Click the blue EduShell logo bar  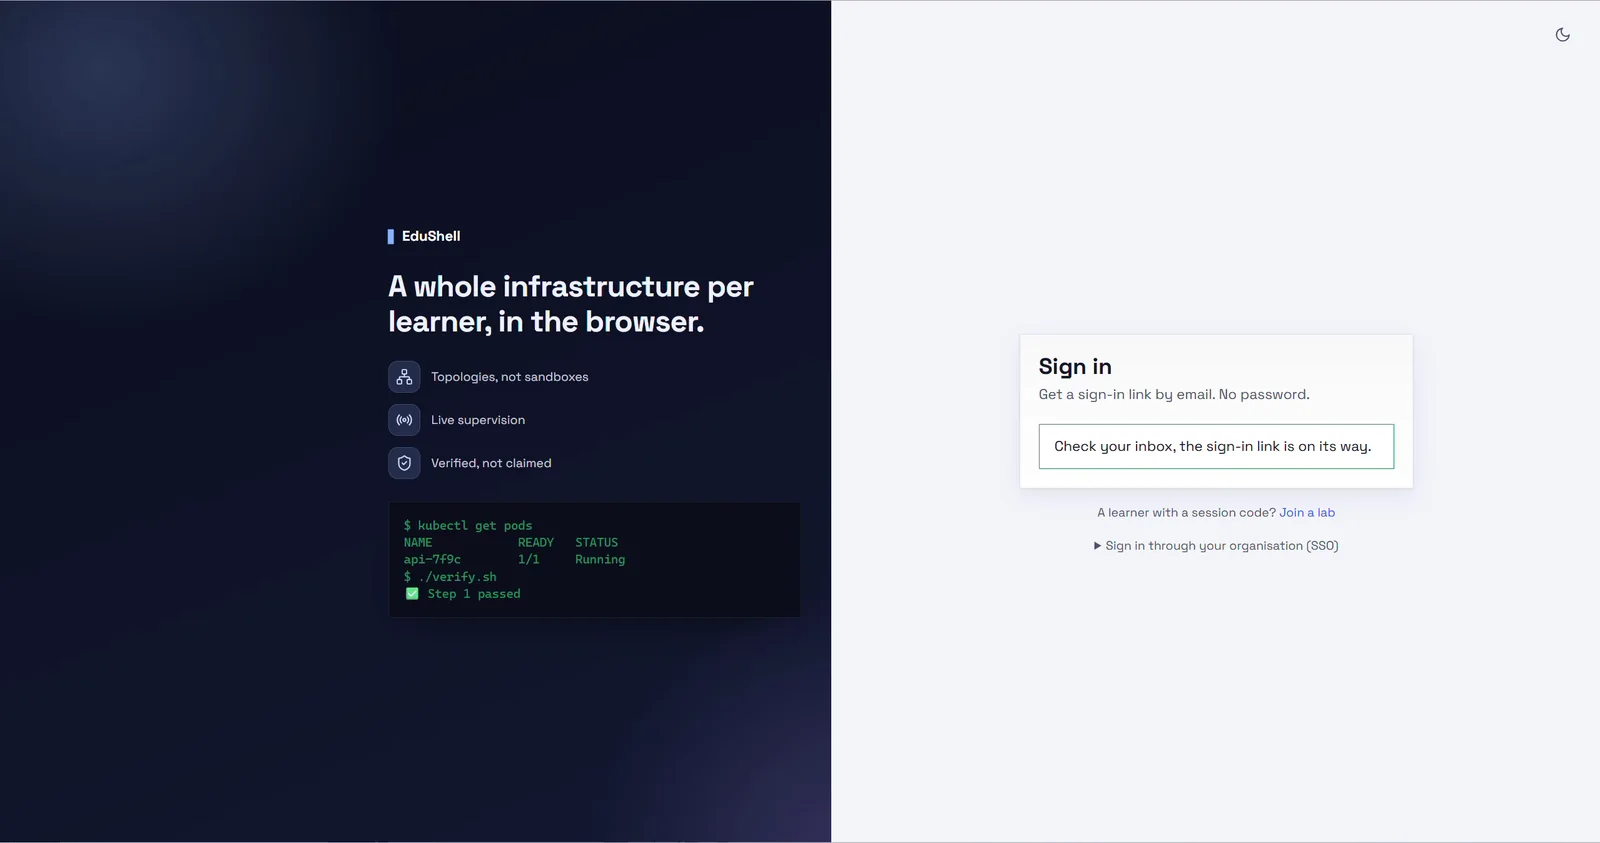(x=391, y=237)
